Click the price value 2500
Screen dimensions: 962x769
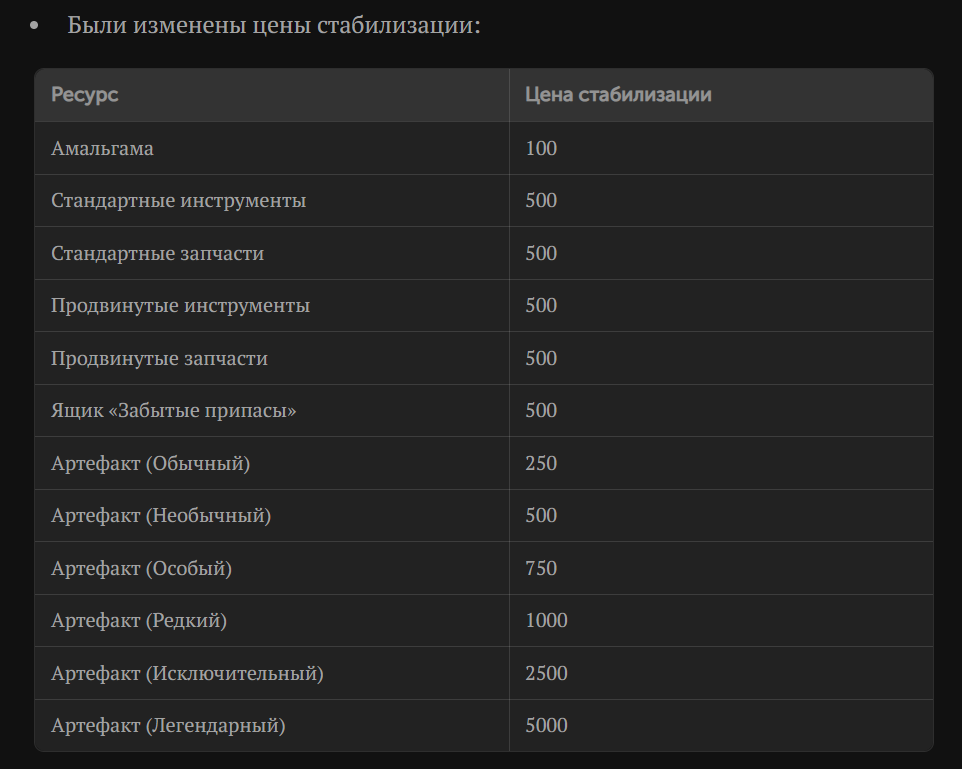coord(546,673)
